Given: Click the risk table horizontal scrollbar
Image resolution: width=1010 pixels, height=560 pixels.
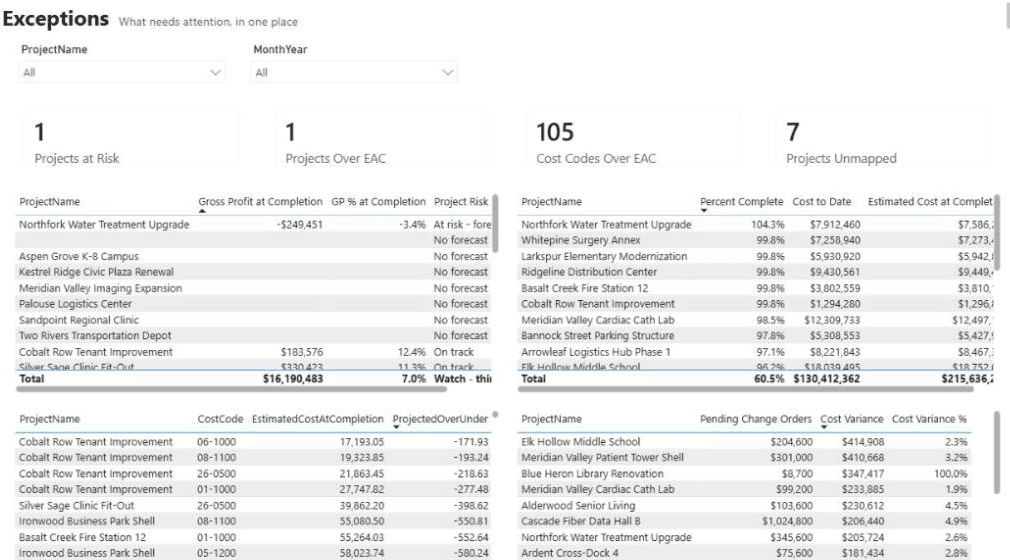Looking at the screenshot, I should [232, 389].
